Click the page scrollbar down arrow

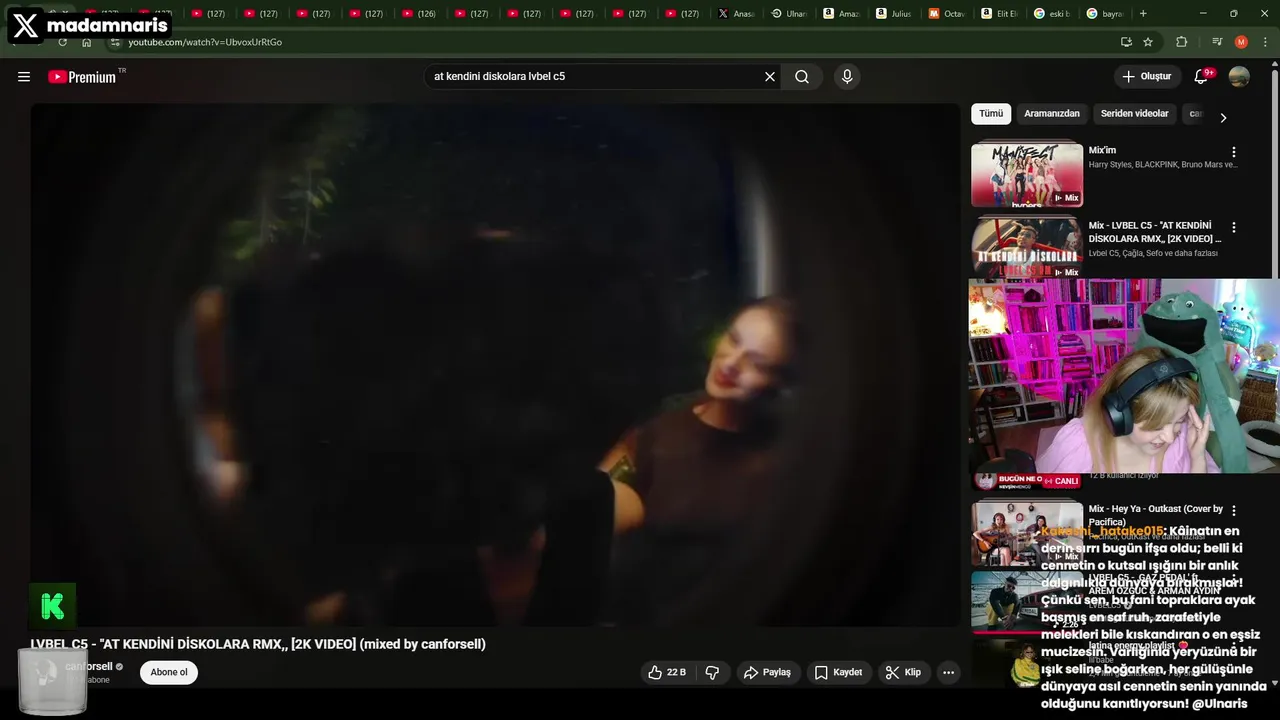pos(1274,683)
